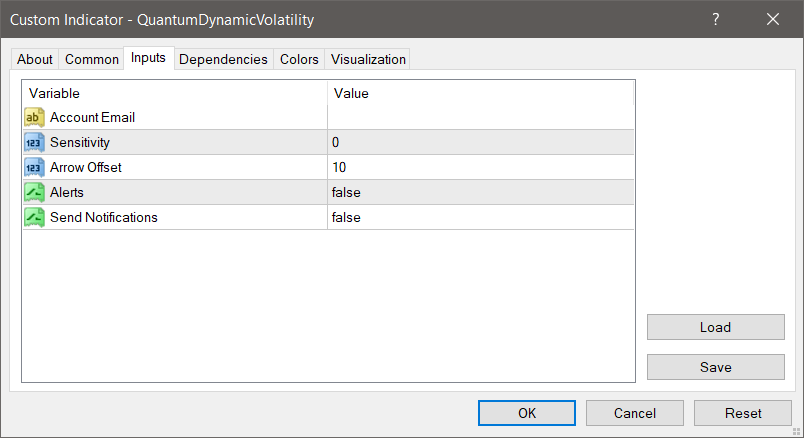Select the Visualization tab

(368, 59)
